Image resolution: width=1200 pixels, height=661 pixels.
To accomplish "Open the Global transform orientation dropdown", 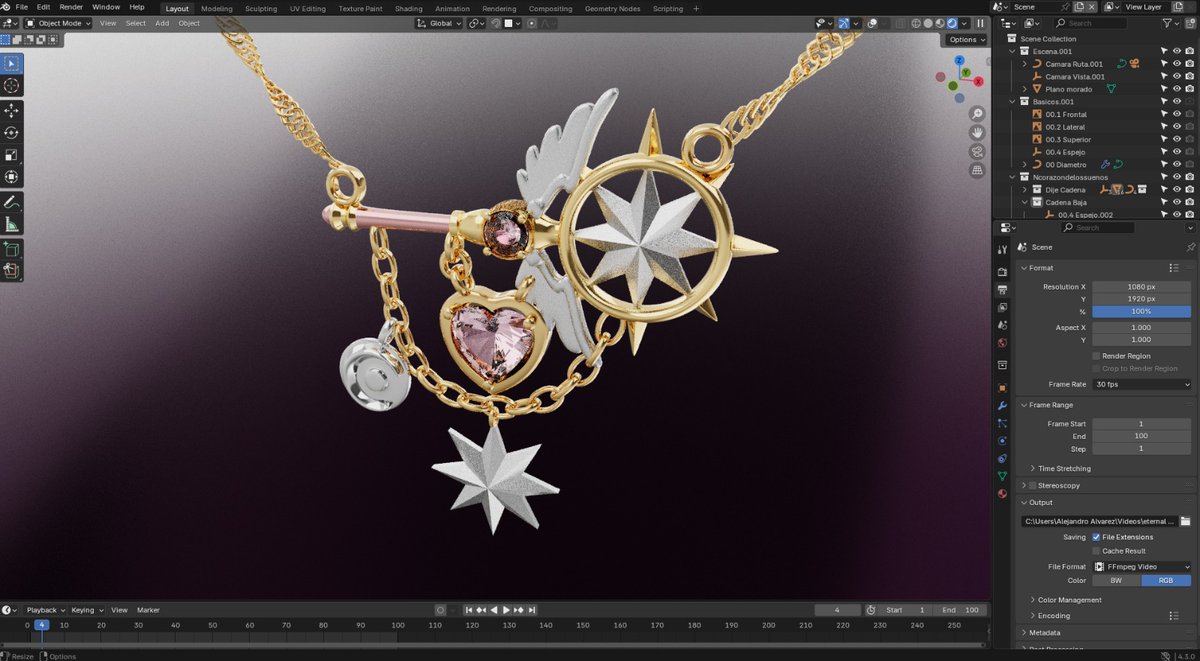I will [439, 23].
